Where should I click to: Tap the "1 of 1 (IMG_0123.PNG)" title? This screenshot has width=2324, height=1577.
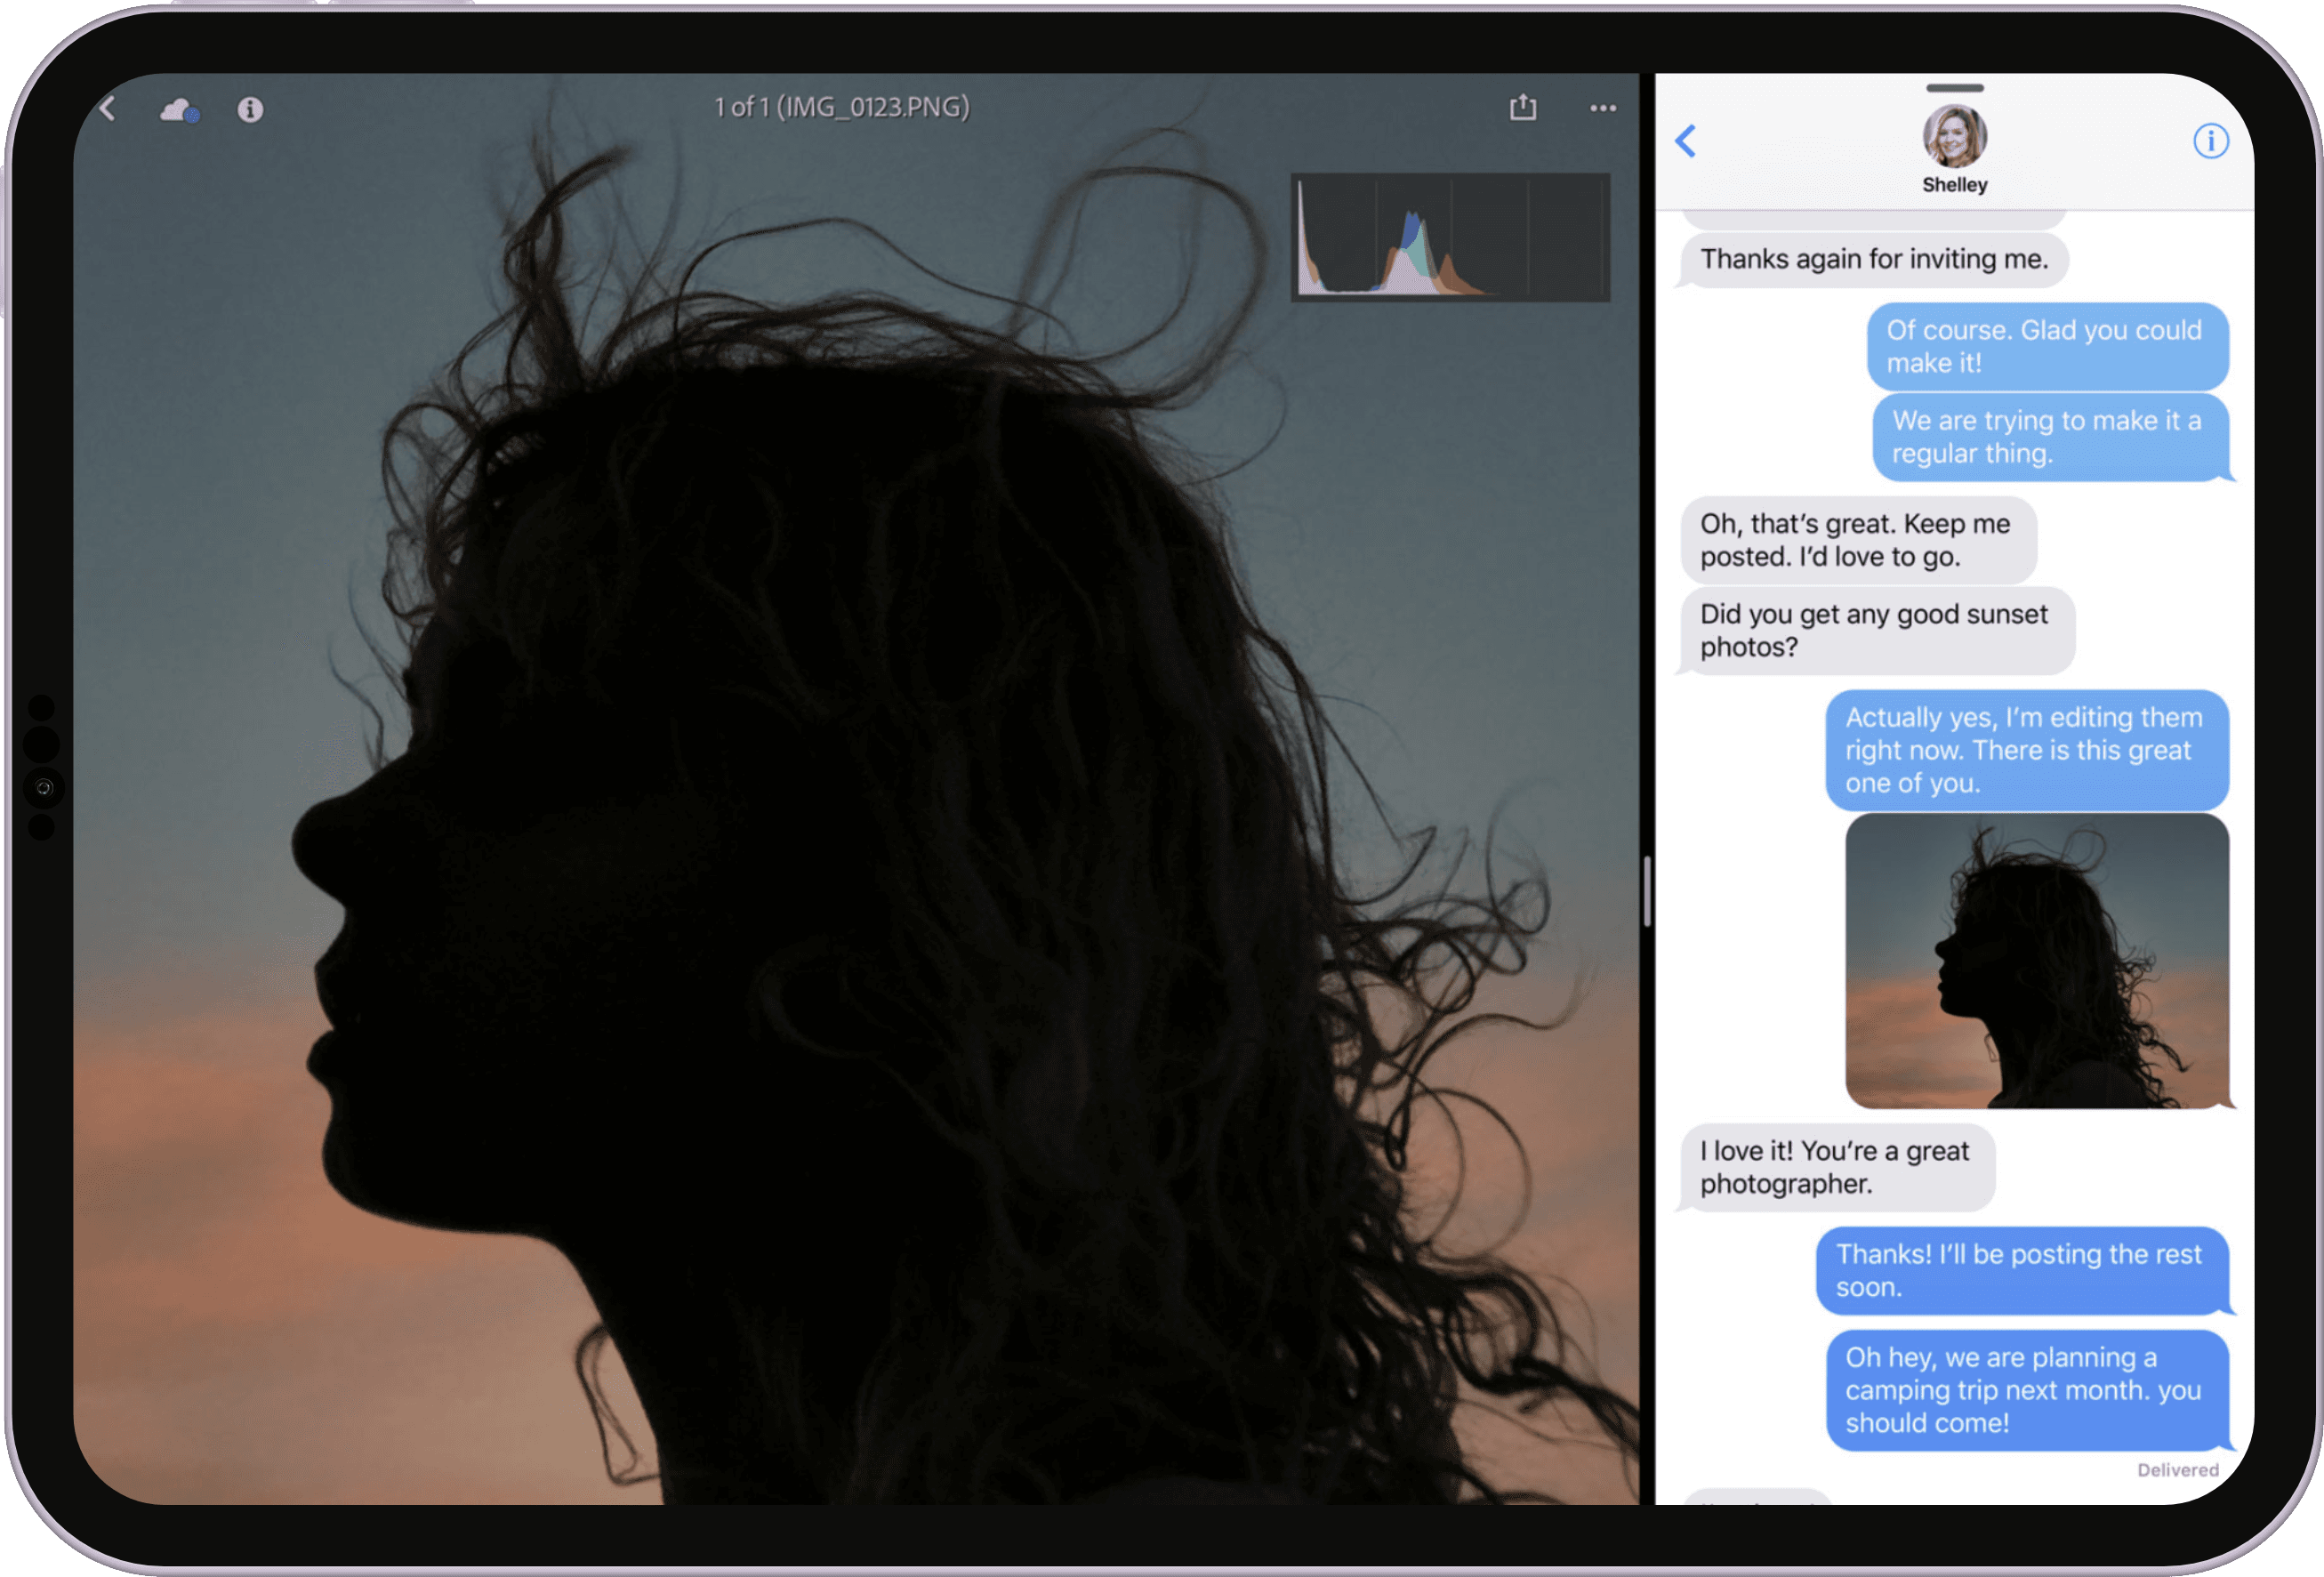click(x=841, y=107)
